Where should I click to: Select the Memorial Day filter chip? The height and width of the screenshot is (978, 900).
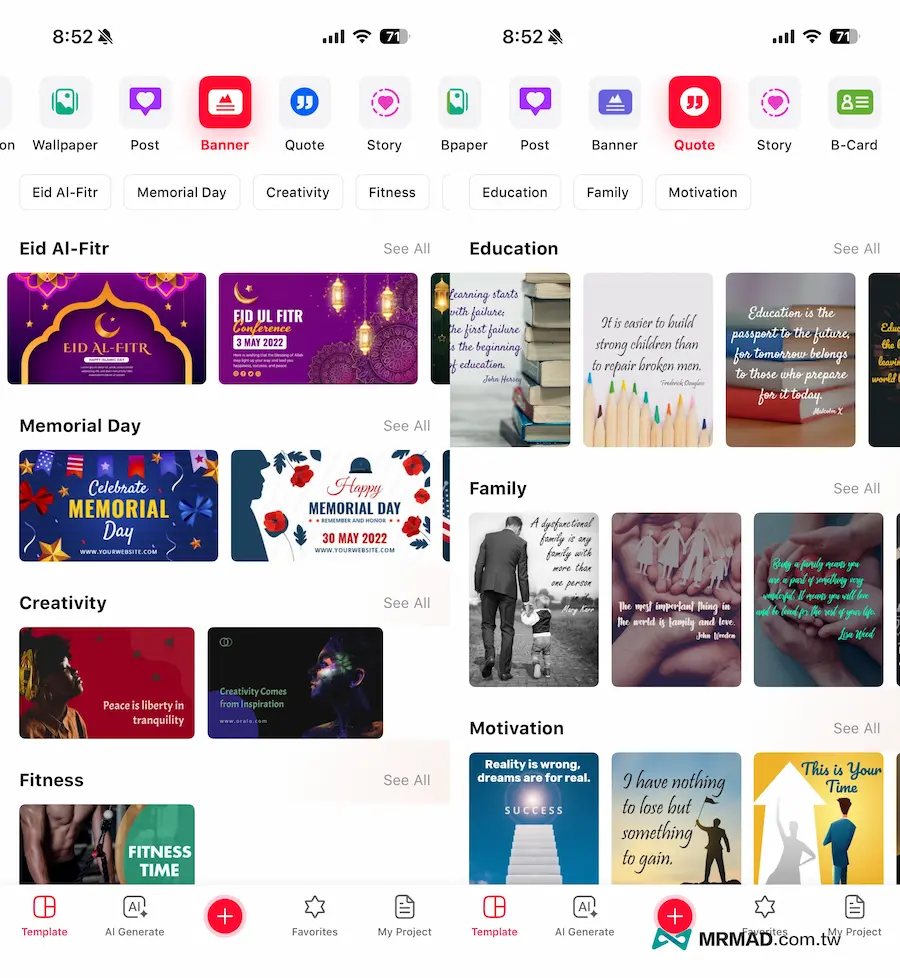coord(181,192)
